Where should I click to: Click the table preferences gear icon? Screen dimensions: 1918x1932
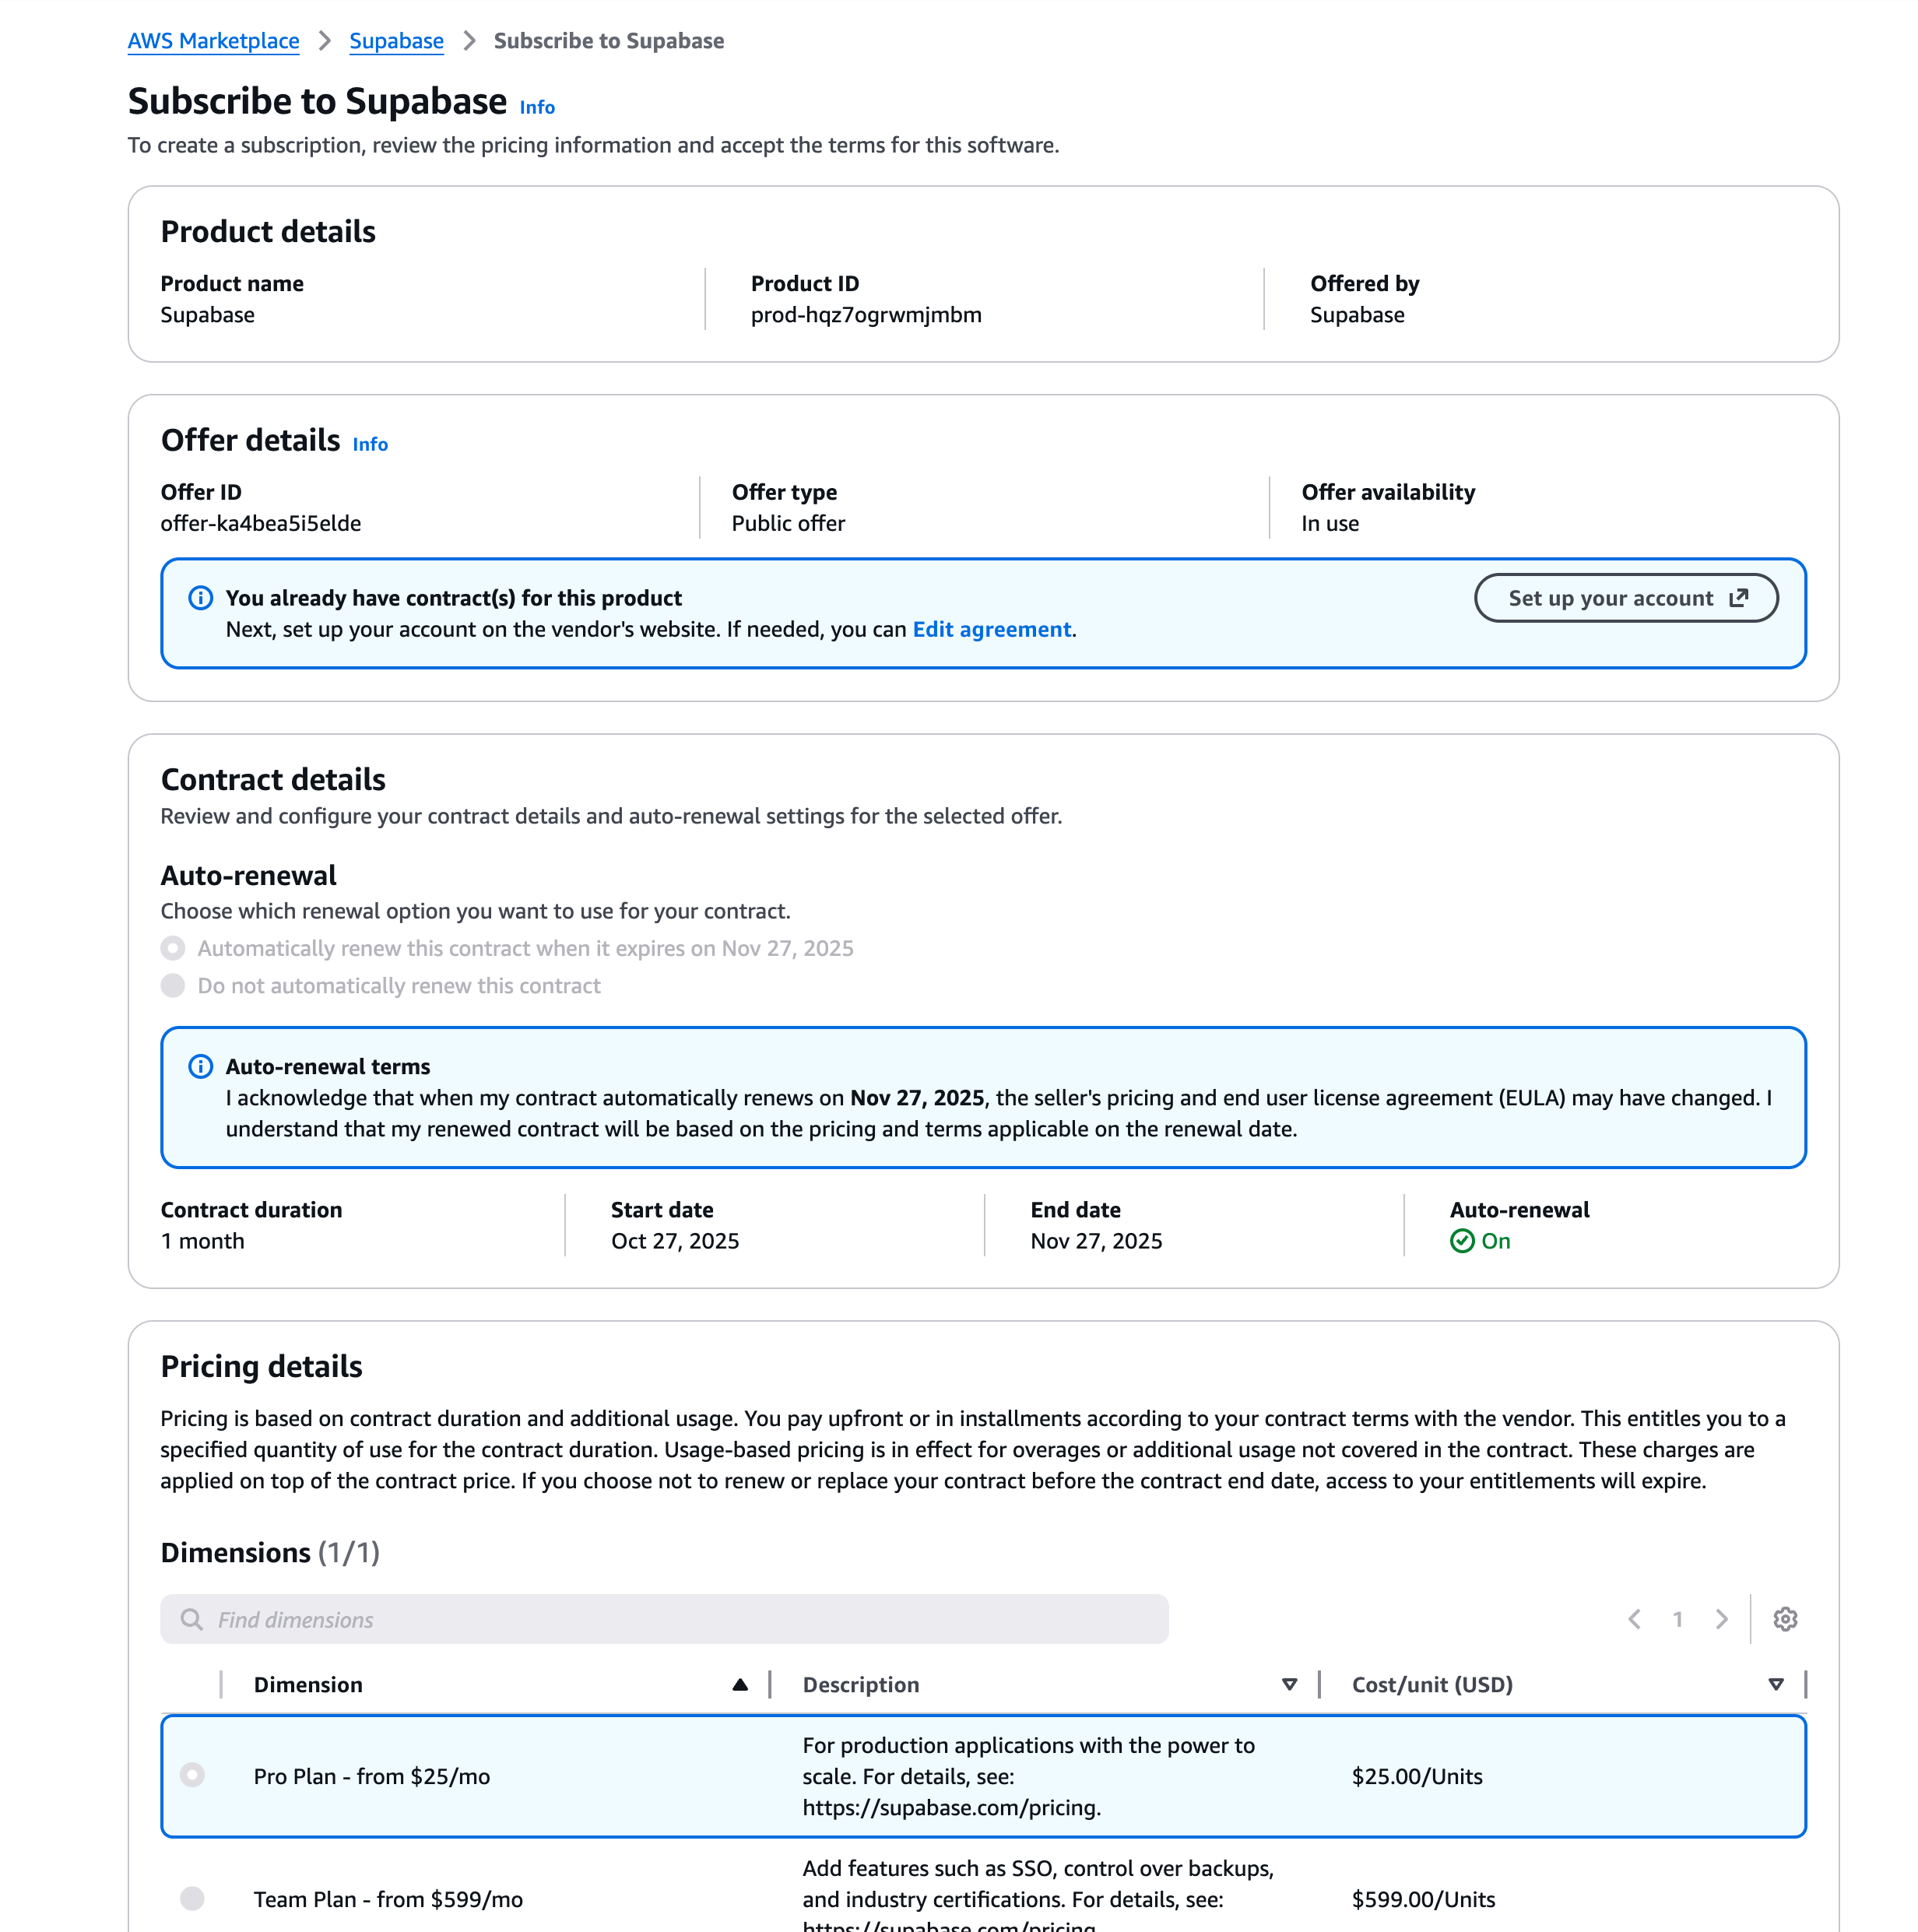(1785, 1619)
